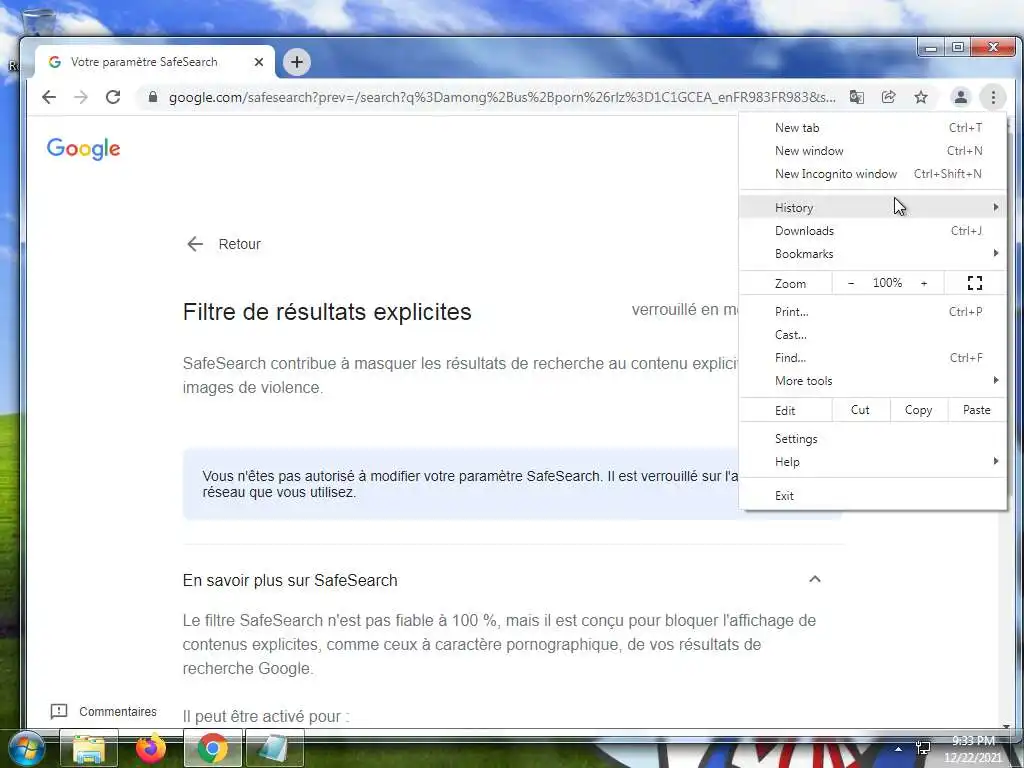This screenshot has height=768, width=1024.
Task: Open Settings from Chrome menu
Action: tap(872, 439)
